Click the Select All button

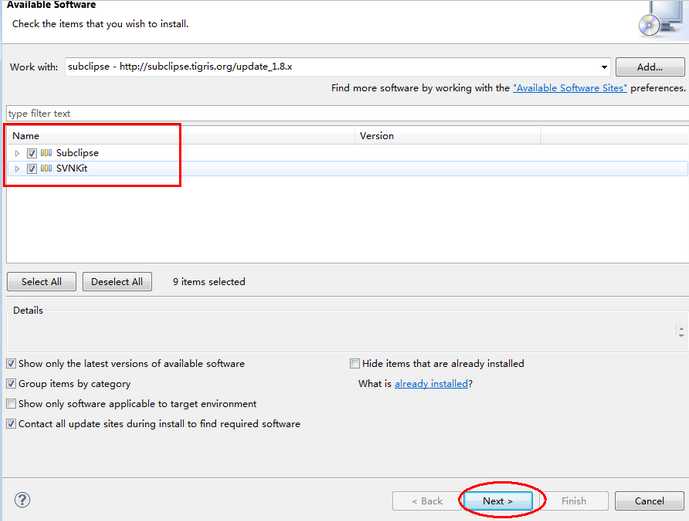[x=41, y=282]
